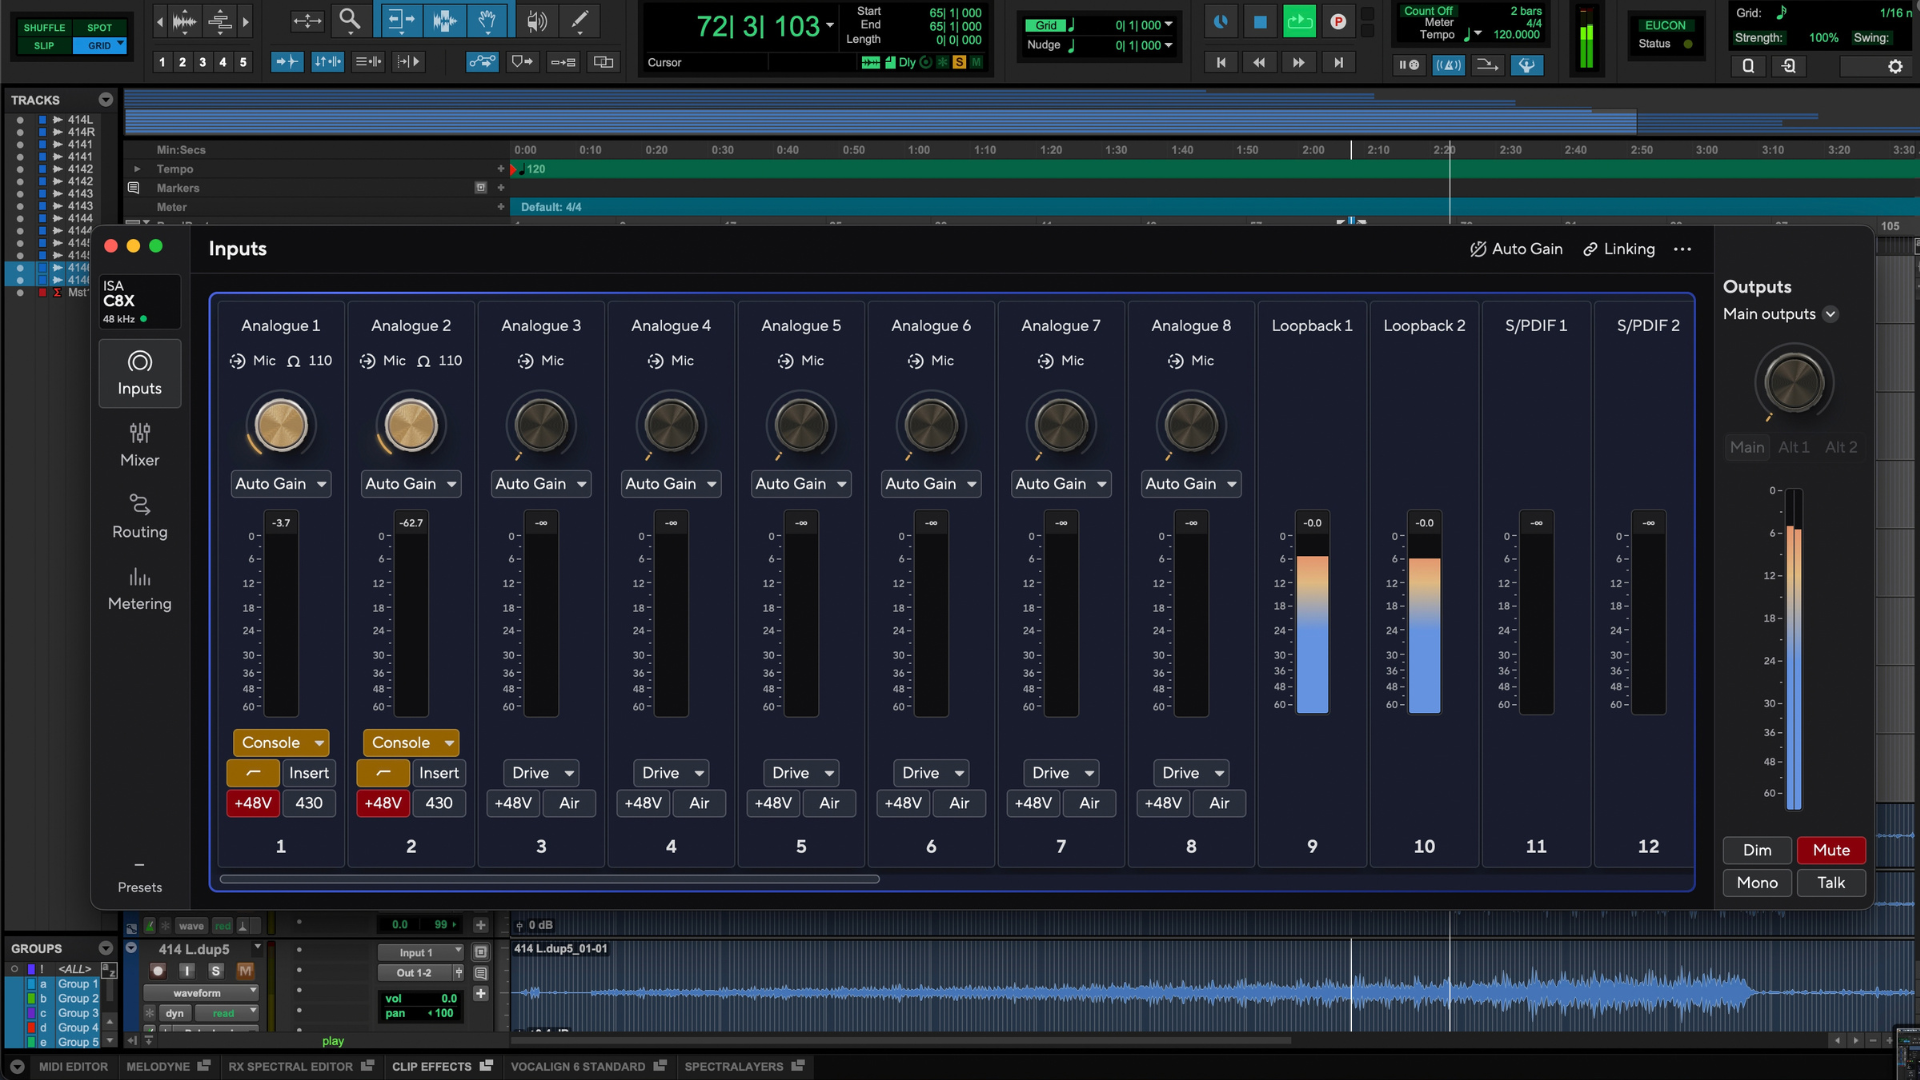Click the record enable button in transport

[x=1338, y=21]
